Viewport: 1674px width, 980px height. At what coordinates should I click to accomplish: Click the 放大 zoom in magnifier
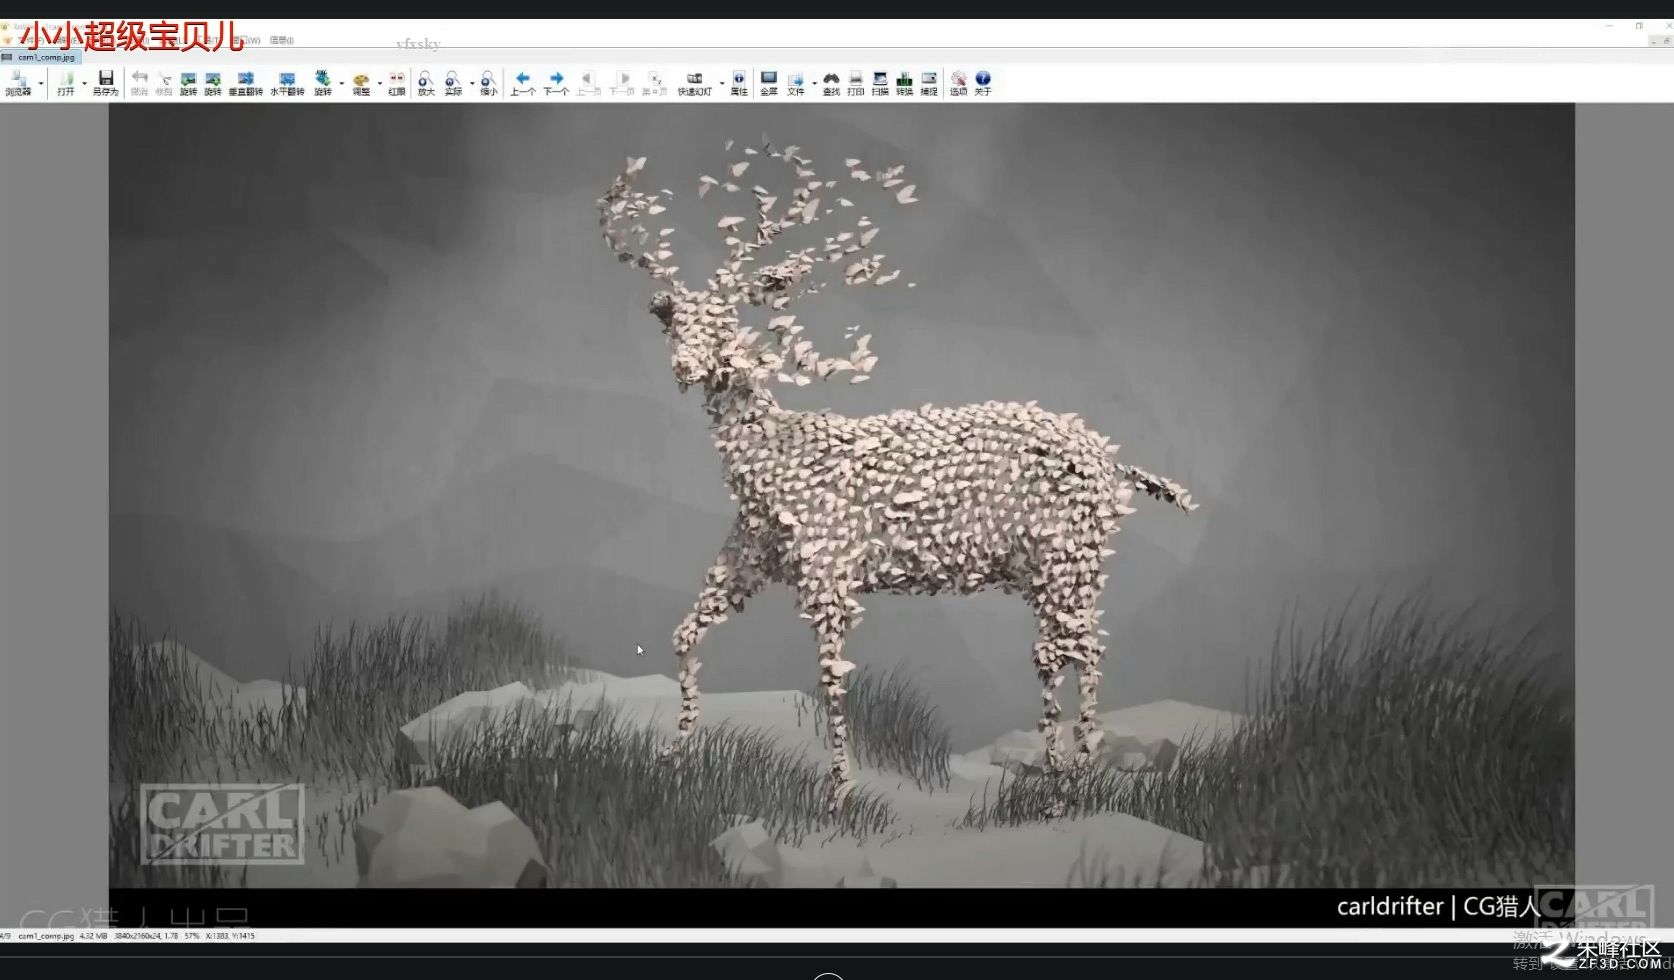[x=426, y=83]
